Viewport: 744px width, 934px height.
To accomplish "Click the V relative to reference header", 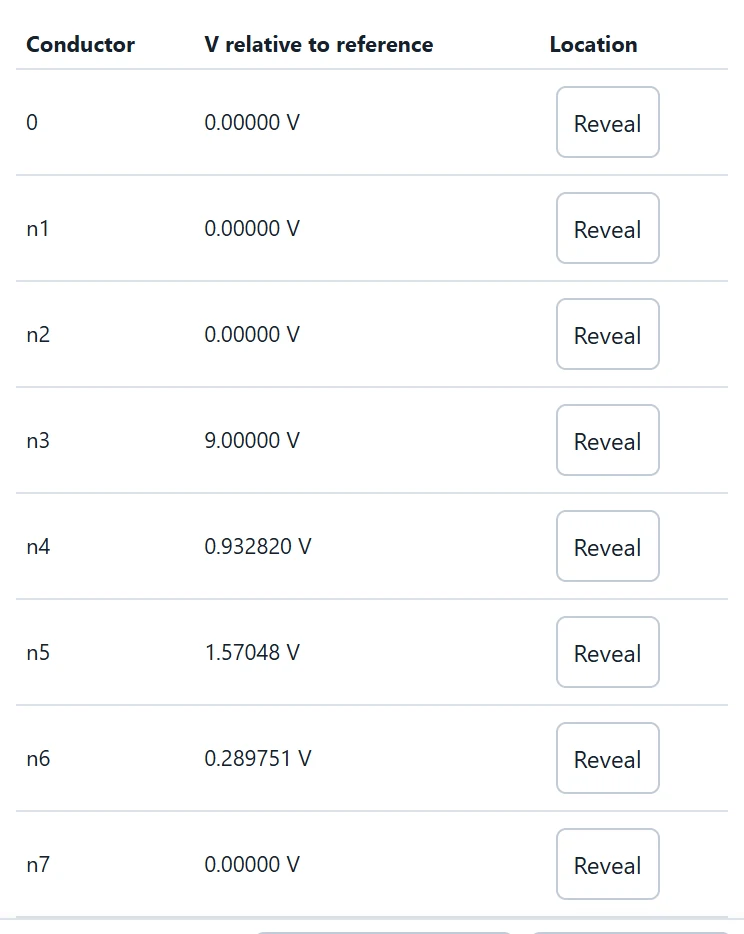I will [x=319, y=45].
